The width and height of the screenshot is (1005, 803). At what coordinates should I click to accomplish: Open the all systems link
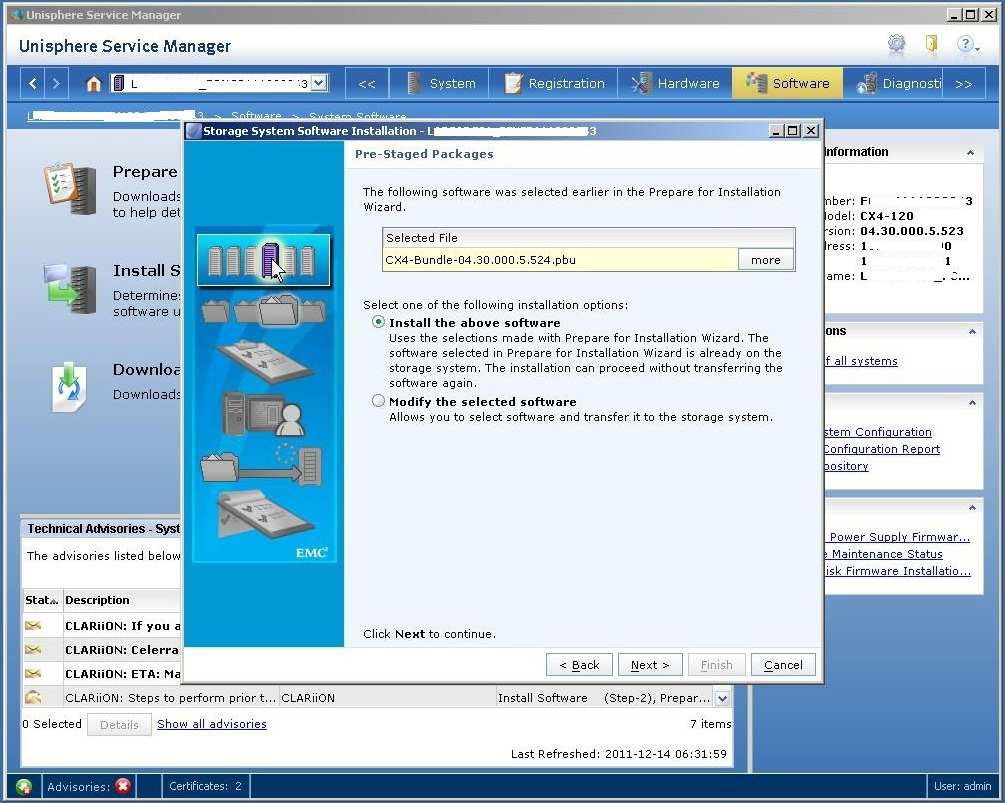tap(861, 361)
